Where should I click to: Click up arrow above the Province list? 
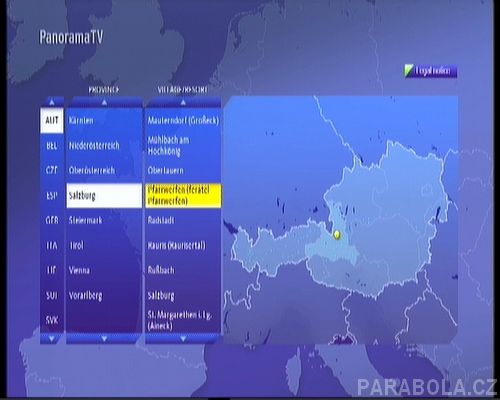[x=104, y=102]
